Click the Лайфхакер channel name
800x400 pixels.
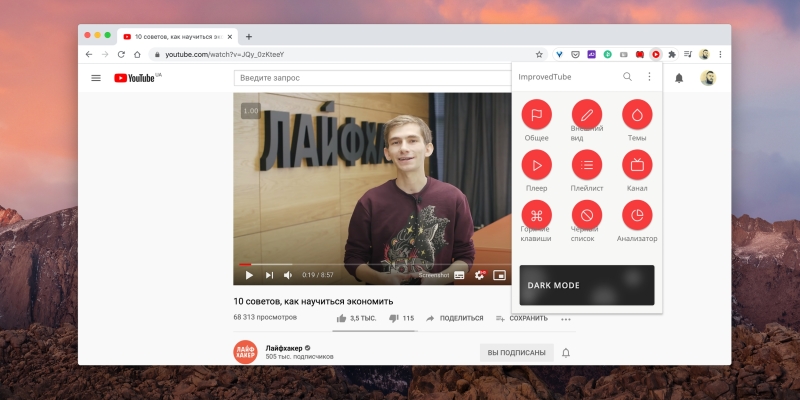[284, 348]
